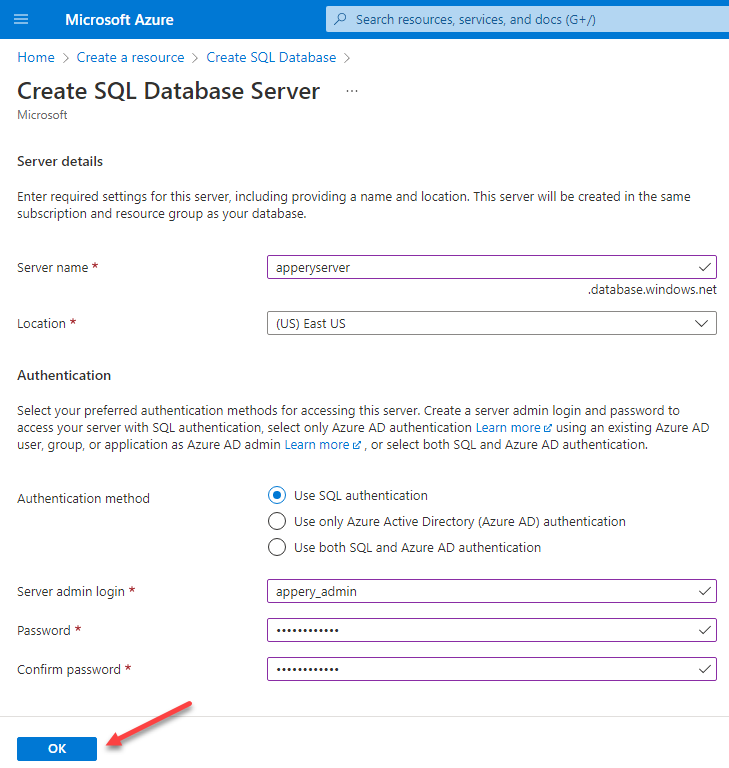Open the Location dropdown
This screenshot has height=768, width=729.
[x=491, y=323]
